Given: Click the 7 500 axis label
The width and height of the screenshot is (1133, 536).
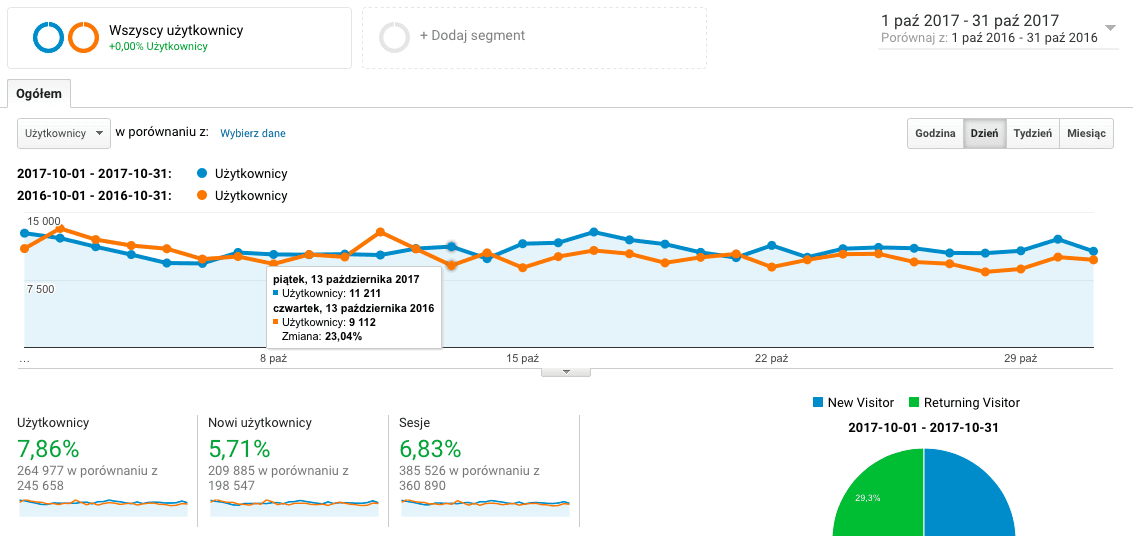Looking at the screenshot, I should [40, 289].
